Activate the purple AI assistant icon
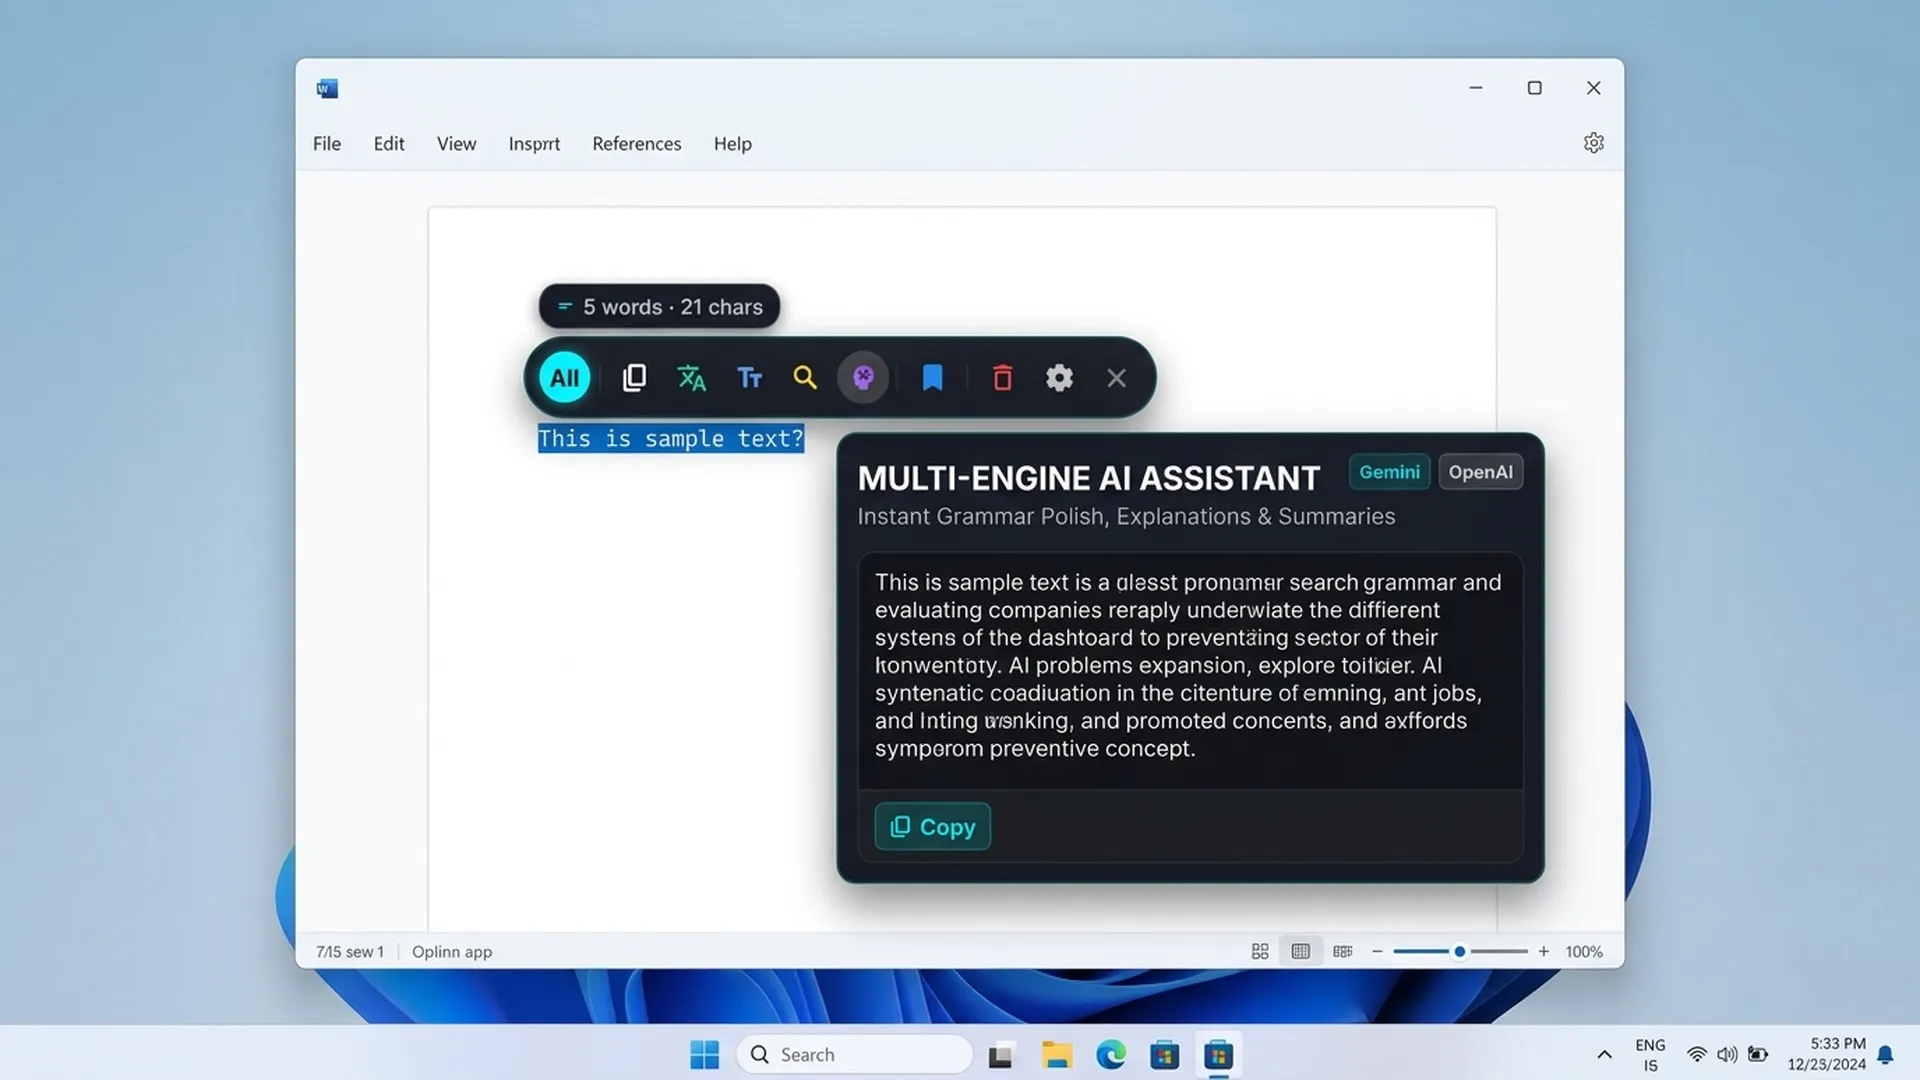 863,378
